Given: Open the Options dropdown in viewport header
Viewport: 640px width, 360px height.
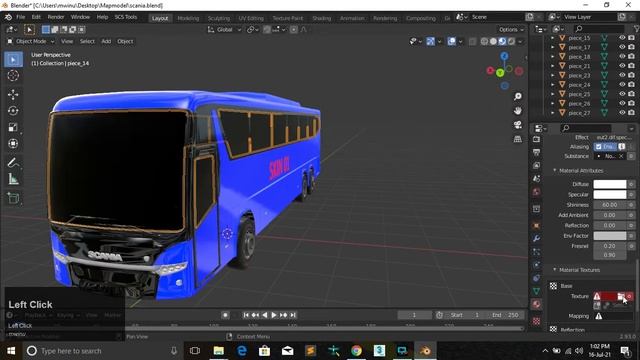Looking at the screenshot, I should pyautogui.click(x=511, y=29).
